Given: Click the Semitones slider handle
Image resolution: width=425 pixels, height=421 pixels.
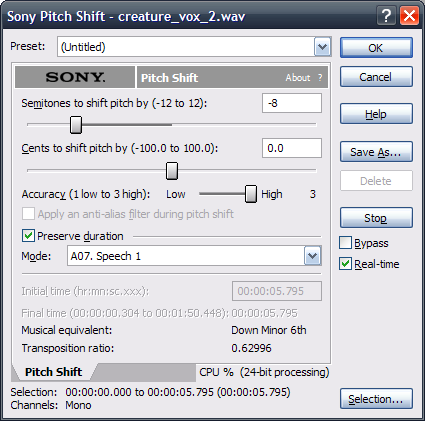Looking at the screenshot, I should 76,125.
